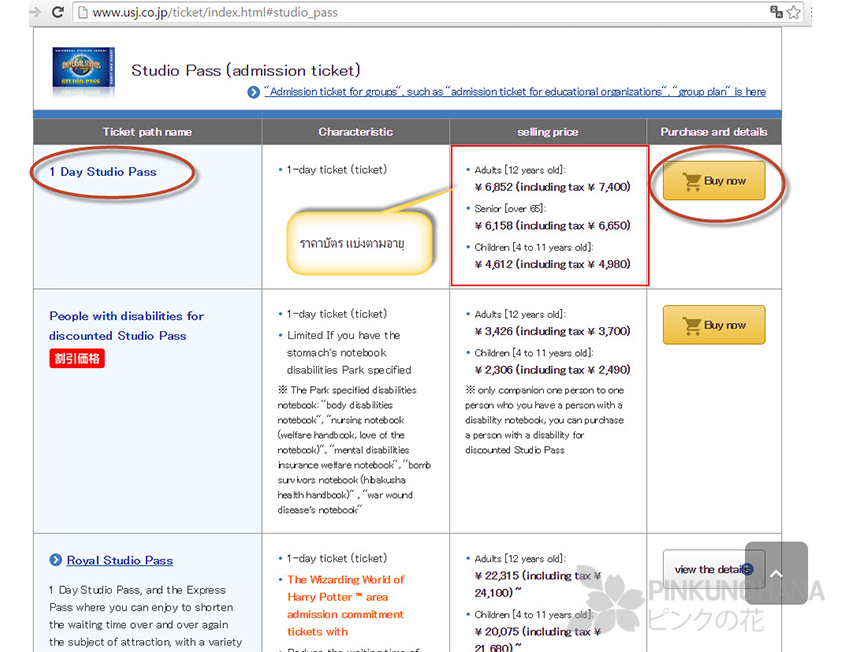Click discounted children price ¥ 2,306

pyautogui.click(x=552, y=370)
